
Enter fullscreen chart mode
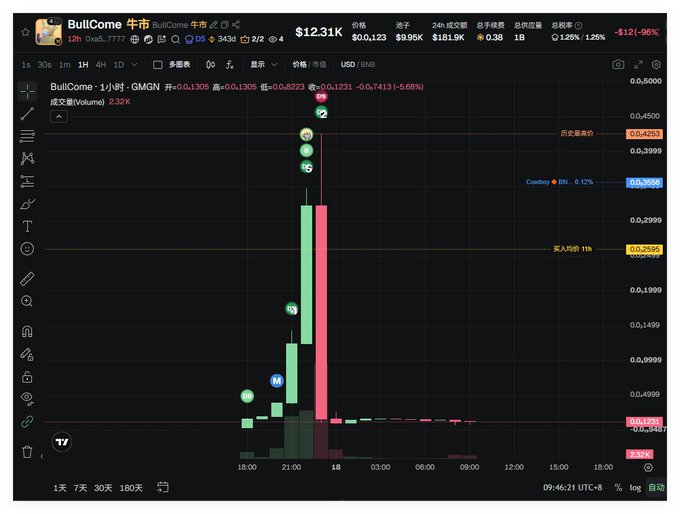(x=638, y=65)
